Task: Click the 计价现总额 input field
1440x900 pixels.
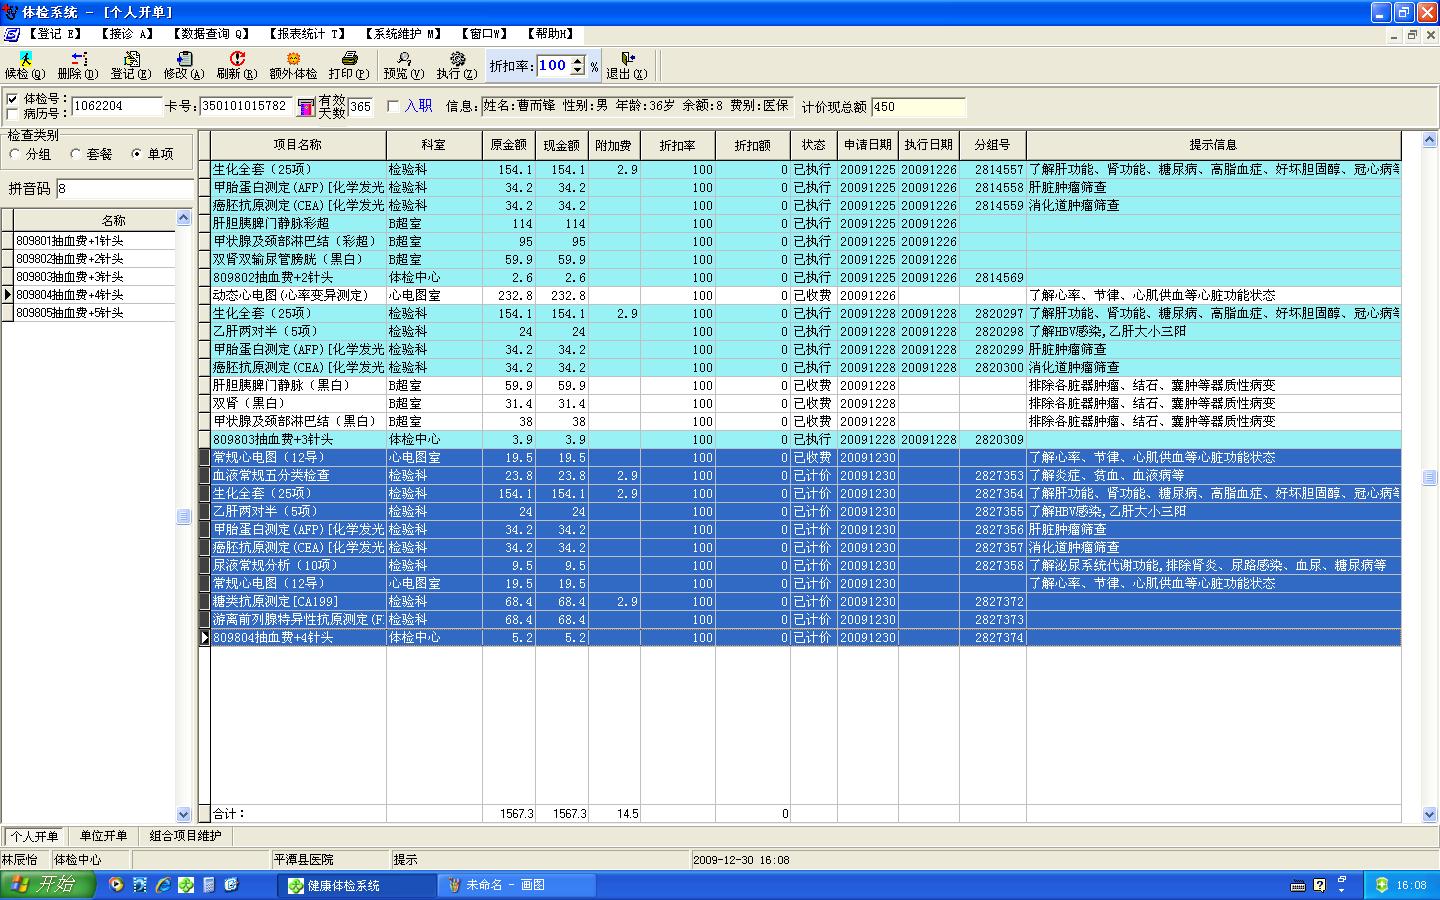Action: pyautogui.click(x=918, y=107)
